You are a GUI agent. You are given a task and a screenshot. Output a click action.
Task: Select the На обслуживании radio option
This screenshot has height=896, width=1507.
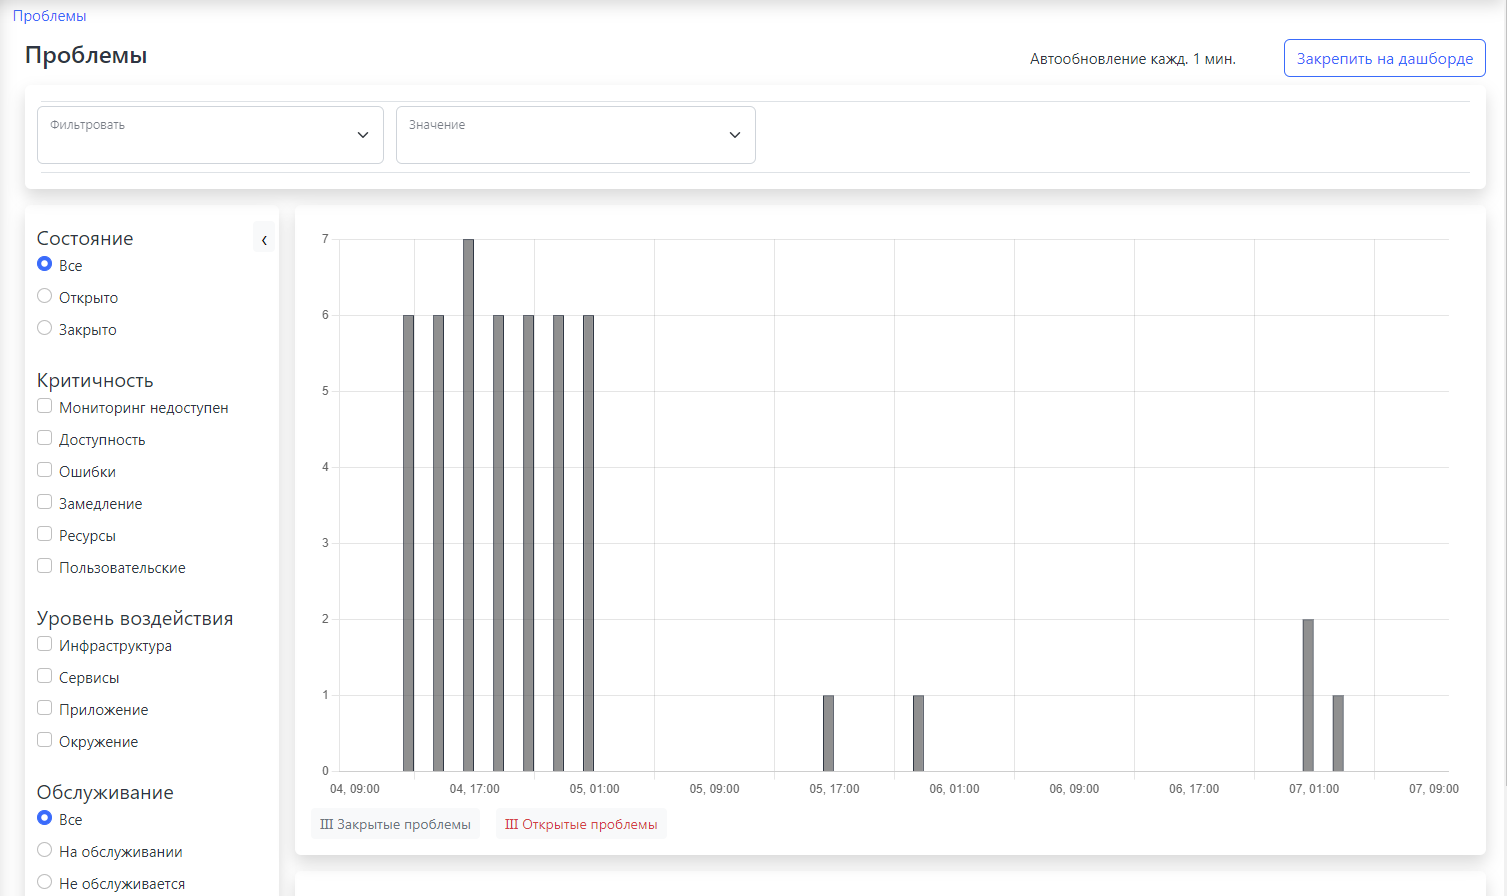(45, 850)
